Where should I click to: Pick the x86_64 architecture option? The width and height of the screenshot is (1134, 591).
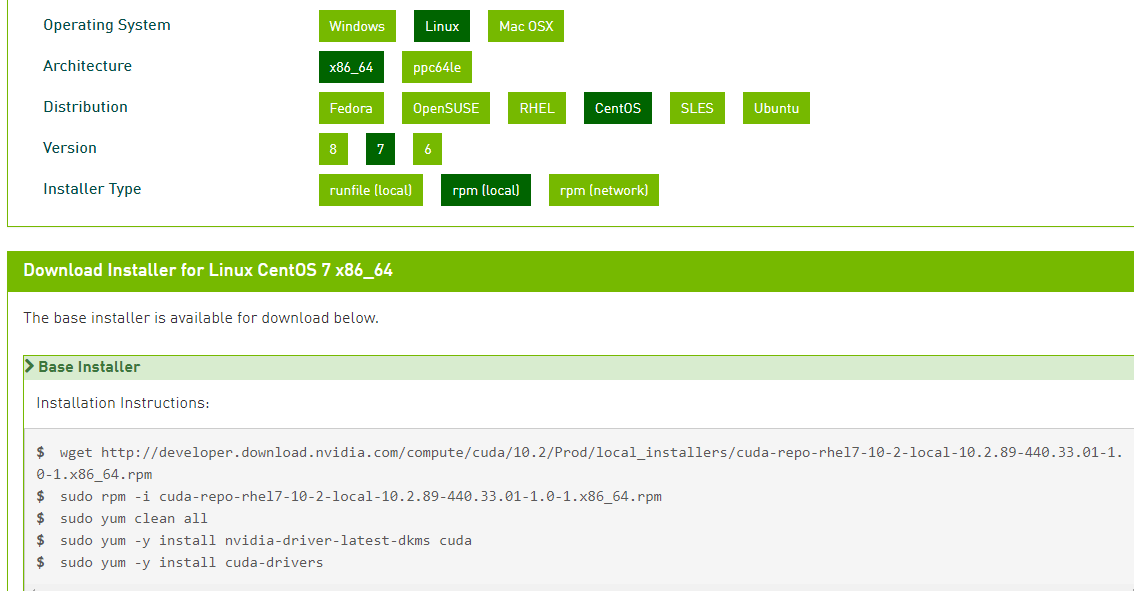point(351,67)
